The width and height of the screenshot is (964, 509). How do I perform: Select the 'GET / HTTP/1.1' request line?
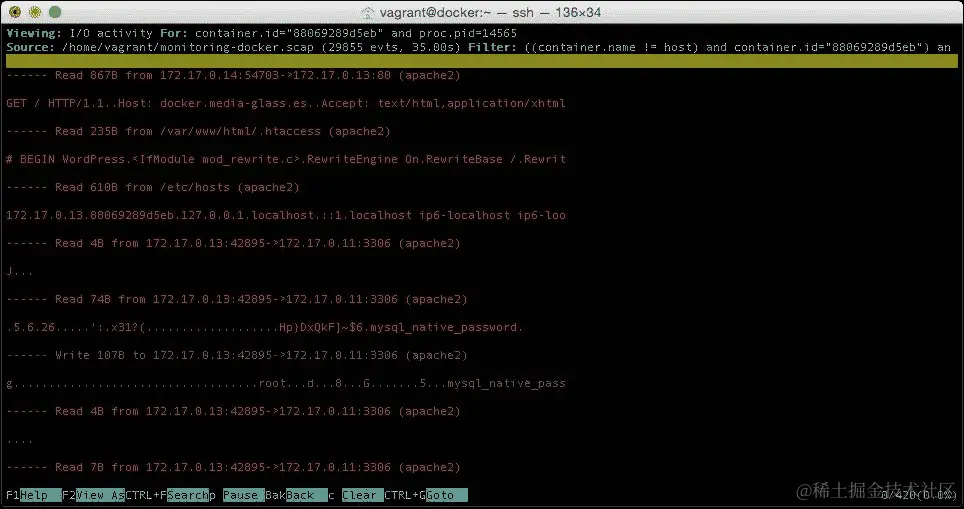tap(286, 103)
